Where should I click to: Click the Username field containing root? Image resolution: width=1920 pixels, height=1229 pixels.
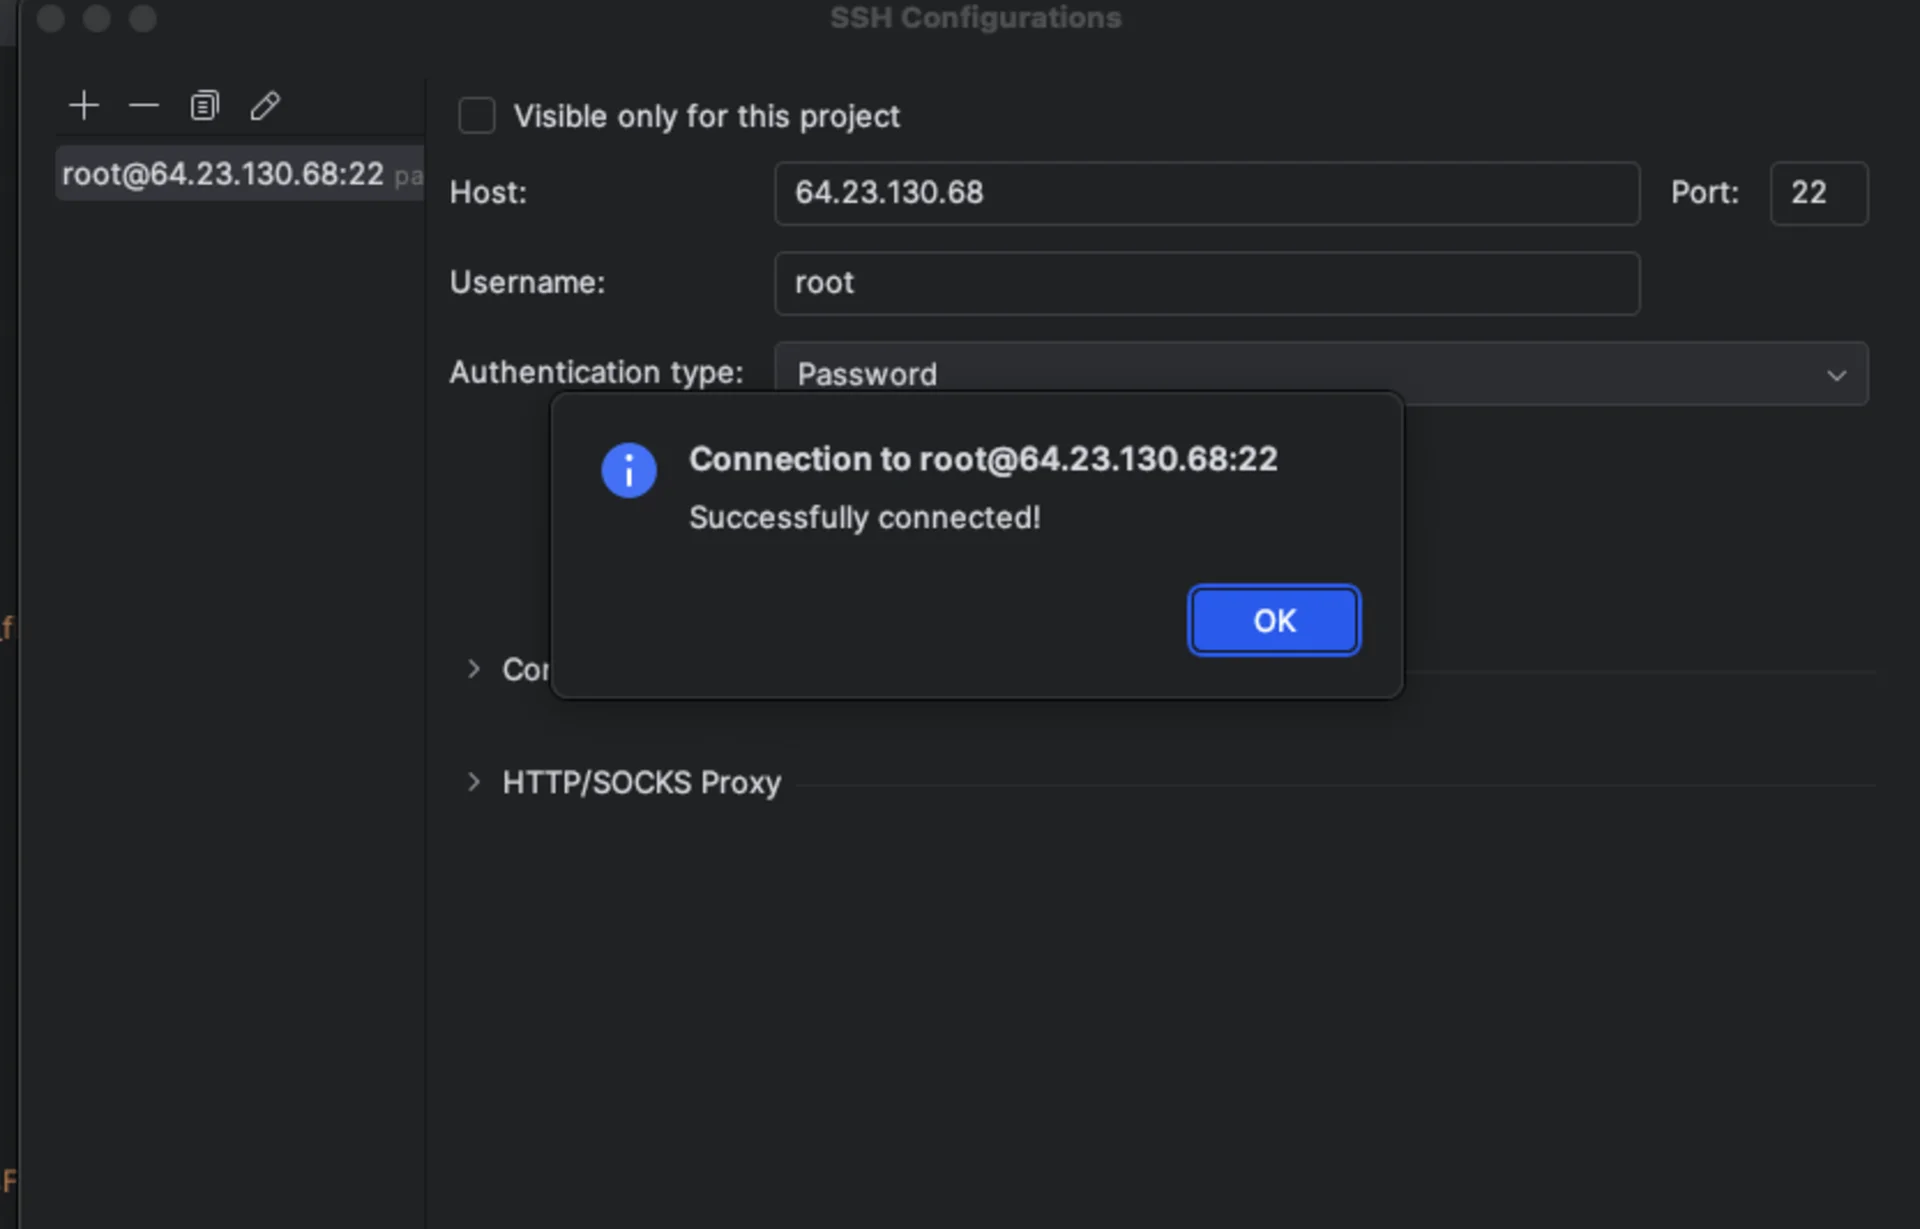point(1206,283)
